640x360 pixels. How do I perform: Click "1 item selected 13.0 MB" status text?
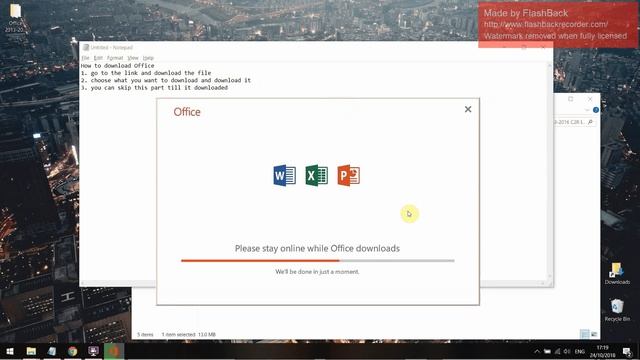189,334
